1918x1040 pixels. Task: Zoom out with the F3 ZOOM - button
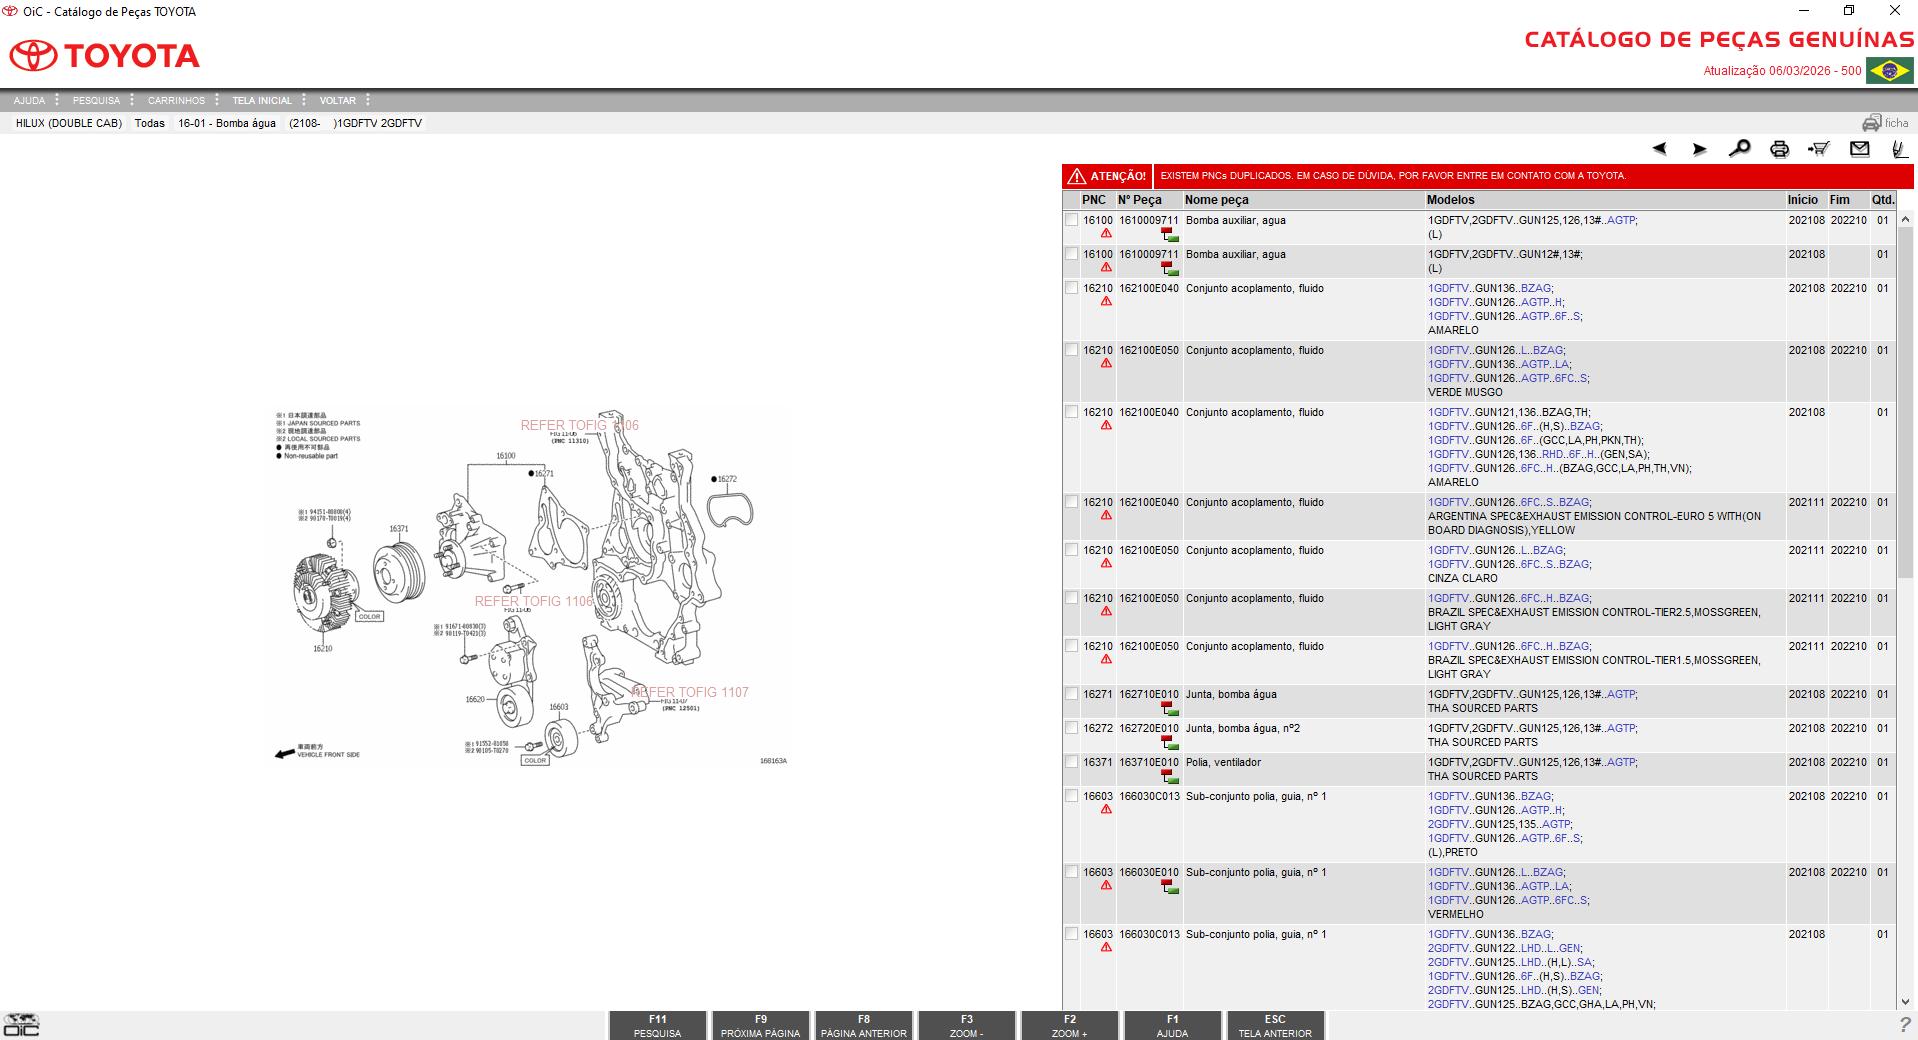click(966, 1026)
